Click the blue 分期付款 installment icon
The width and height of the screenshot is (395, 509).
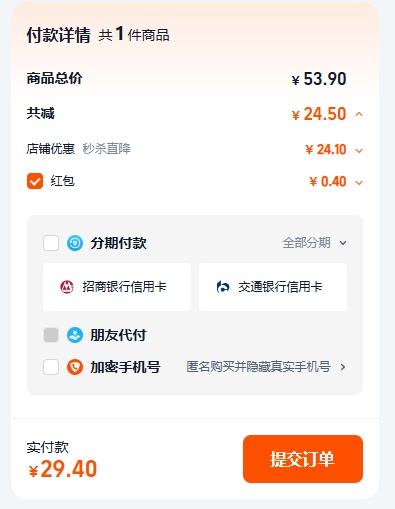coord(75,243)
